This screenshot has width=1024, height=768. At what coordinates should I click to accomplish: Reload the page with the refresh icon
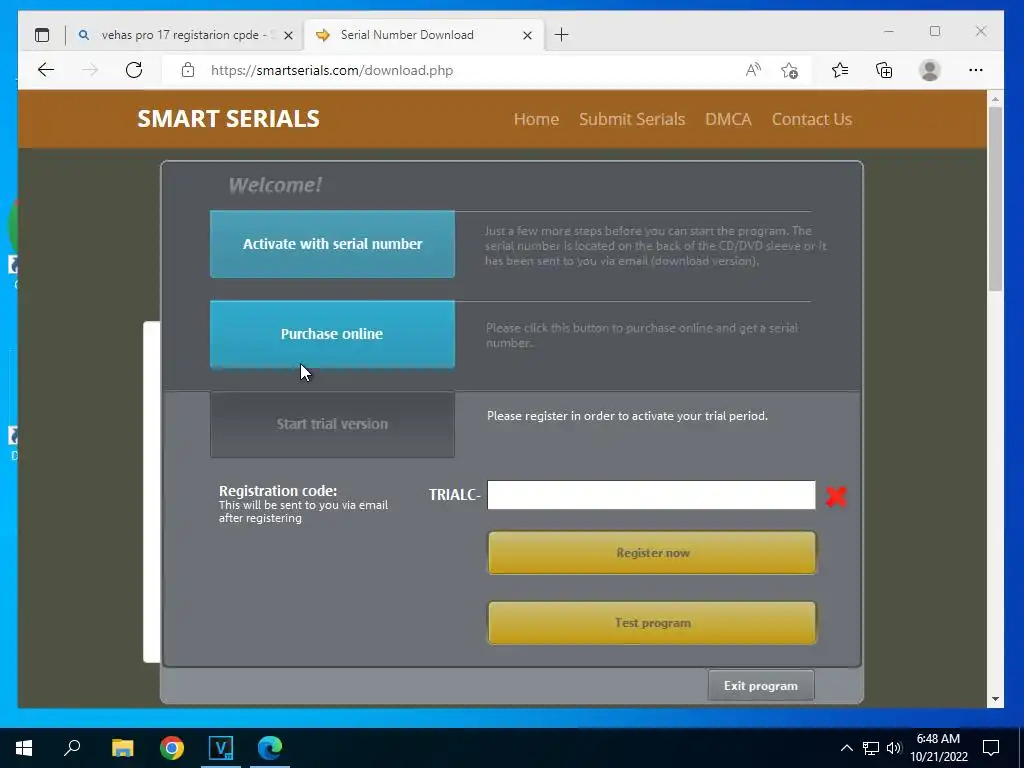(134, 70)
